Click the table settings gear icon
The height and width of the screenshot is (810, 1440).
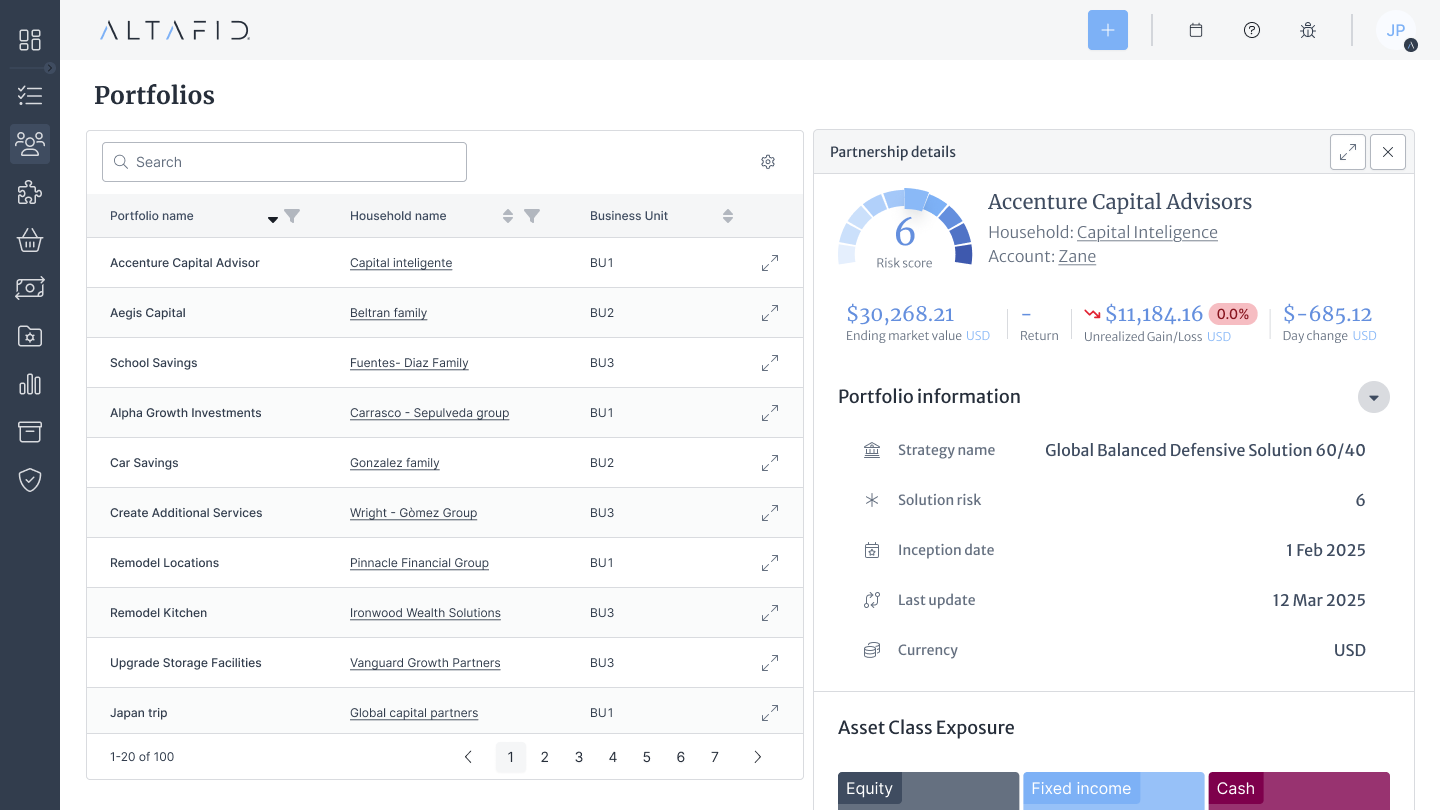coord(768,162)
